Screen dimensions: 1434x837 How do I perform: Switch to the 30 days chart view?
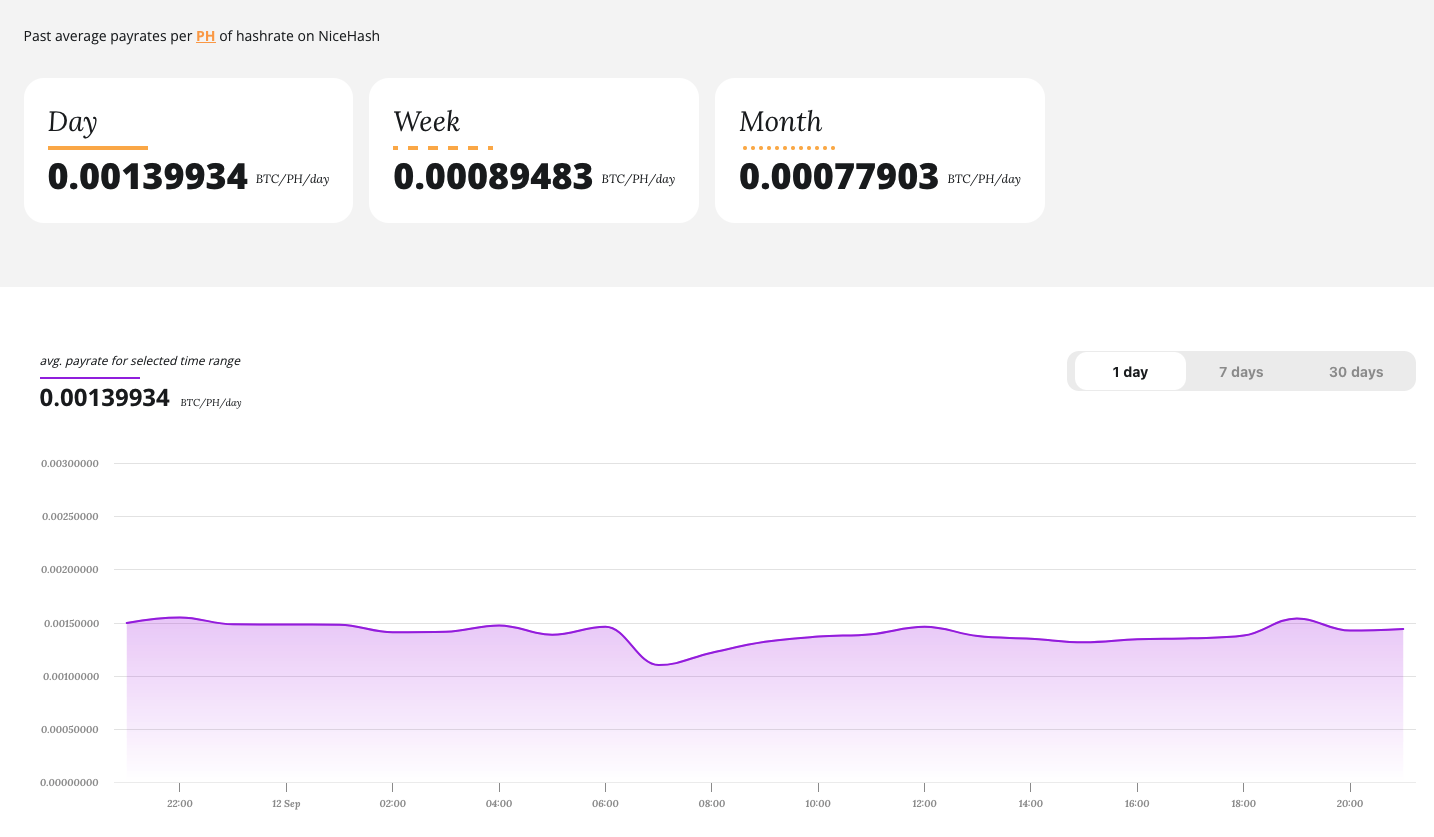1355,371
